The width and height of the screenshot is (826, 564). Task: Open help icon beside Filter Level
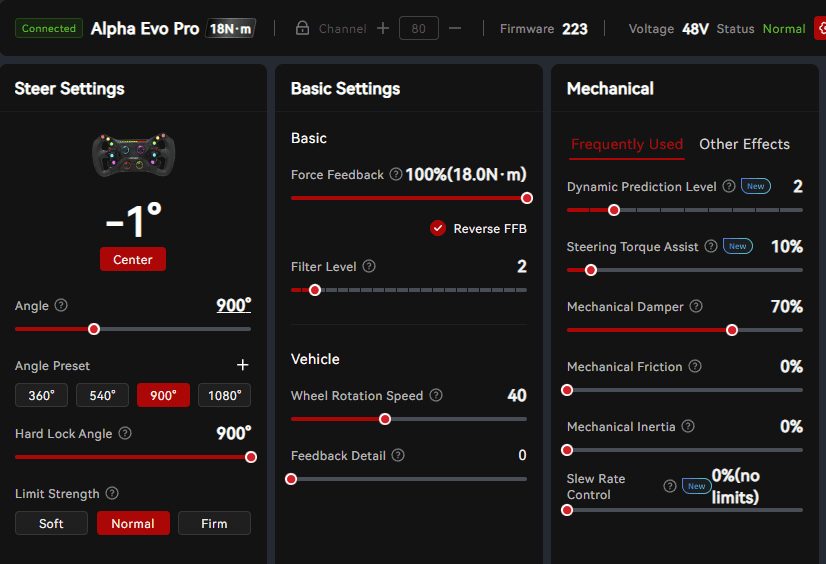[369, 266]
